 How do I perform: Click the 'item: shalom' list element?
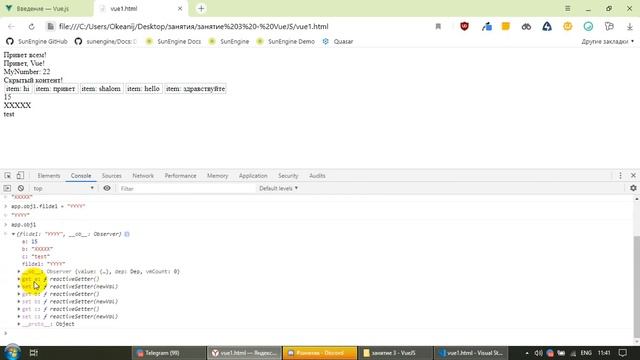101,89
